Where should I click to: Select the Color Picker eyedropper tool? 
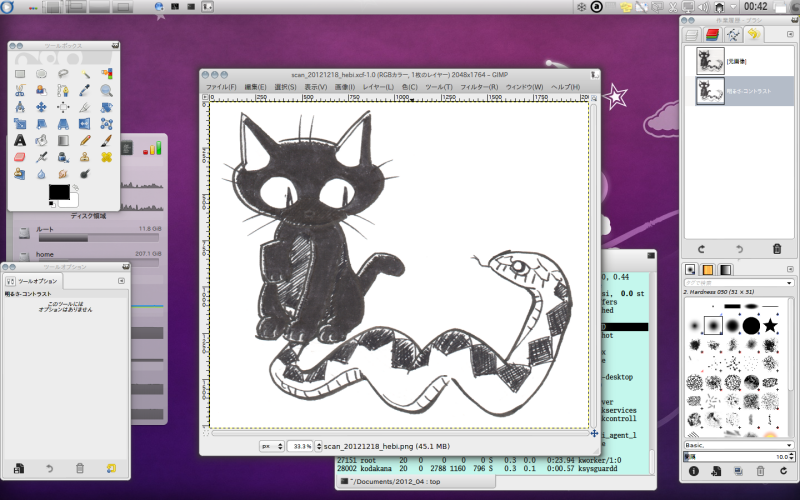(85, 91)
